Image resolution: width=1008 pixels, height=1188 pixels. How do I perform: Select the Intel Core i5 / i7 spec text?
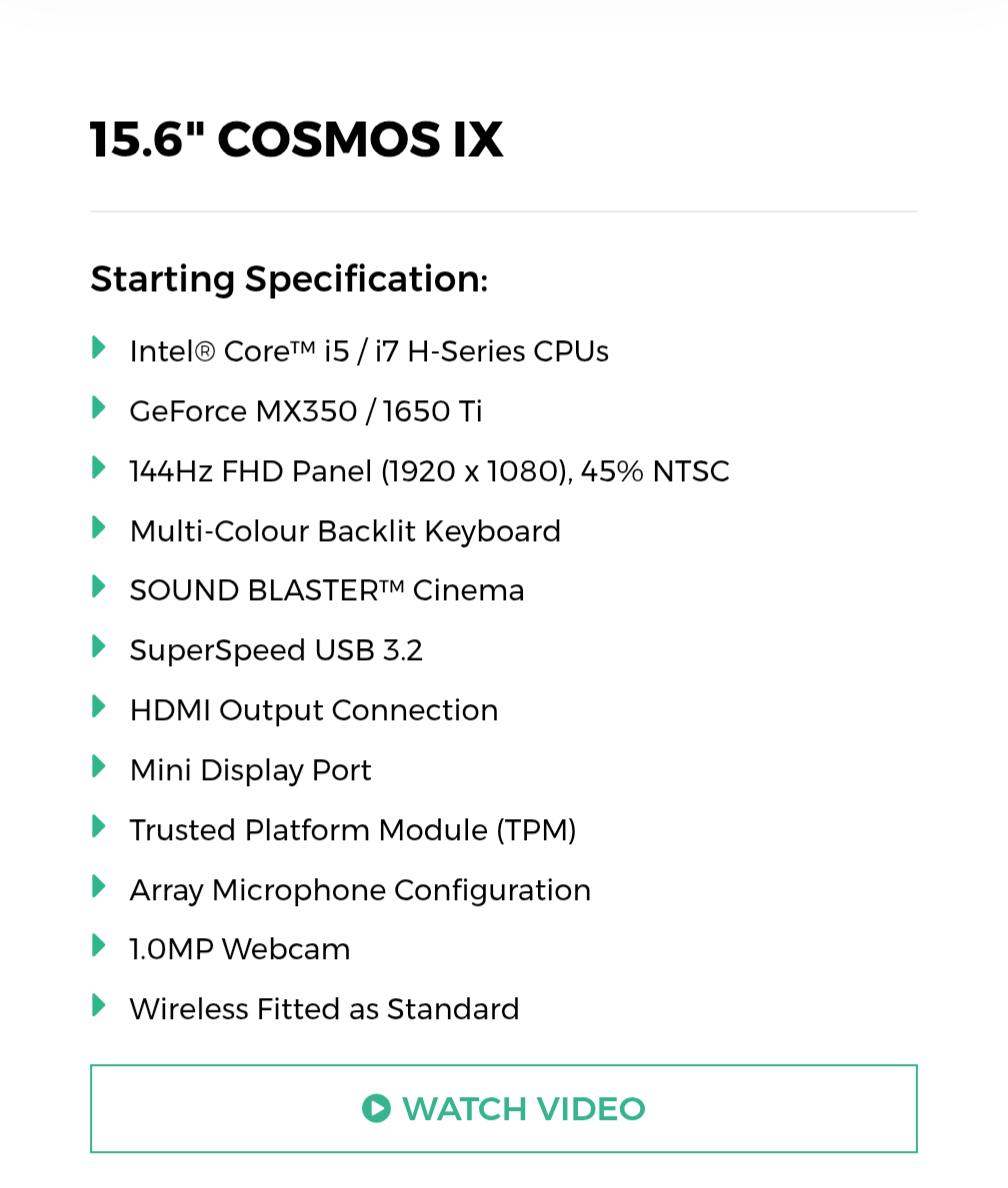pyautogui.click(x=369, y=352)
